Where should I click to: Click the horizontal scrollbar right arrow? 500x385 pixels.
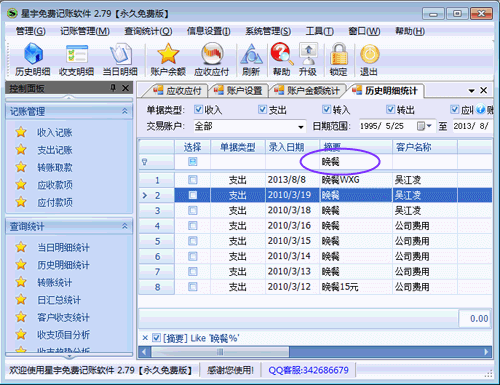(x=486, y=352)
